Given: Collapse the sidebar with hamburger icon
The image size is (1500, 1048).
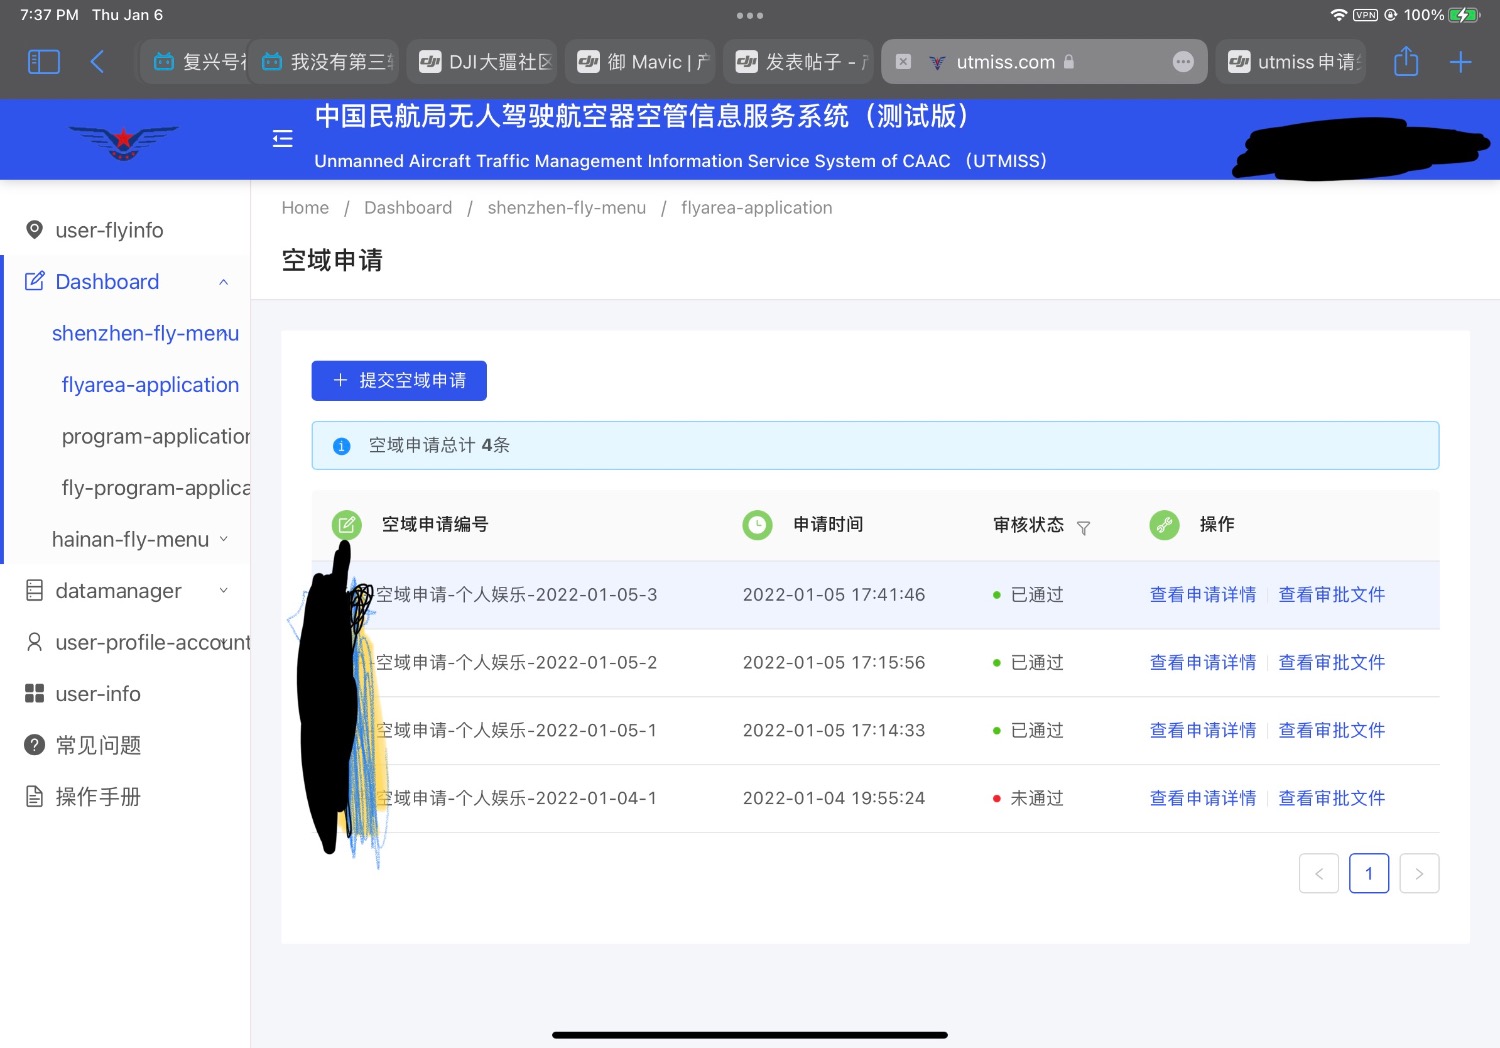Looking at the screenshot, I should point(283,138).
